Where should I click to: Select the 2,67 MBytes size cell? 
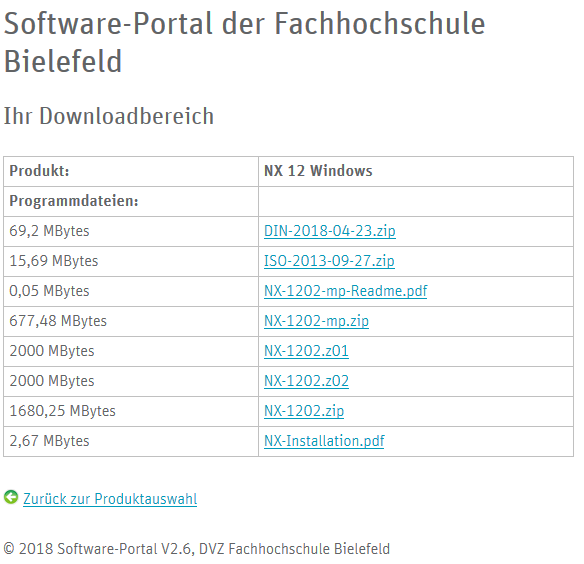pos(131,441)
